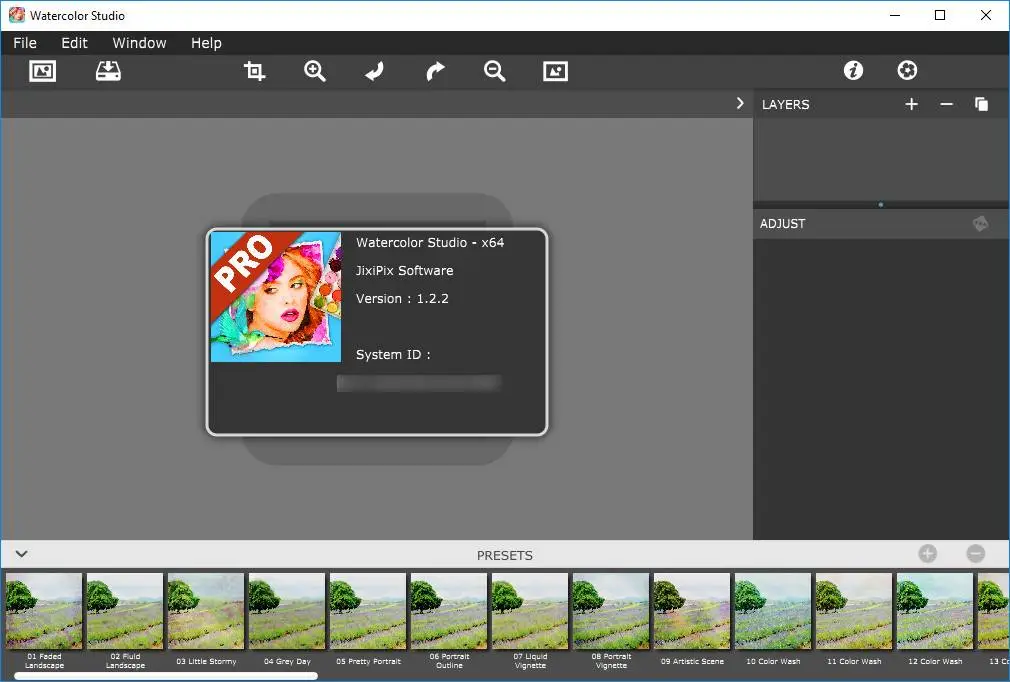Click the ADJUST panel header

(783, 223)
